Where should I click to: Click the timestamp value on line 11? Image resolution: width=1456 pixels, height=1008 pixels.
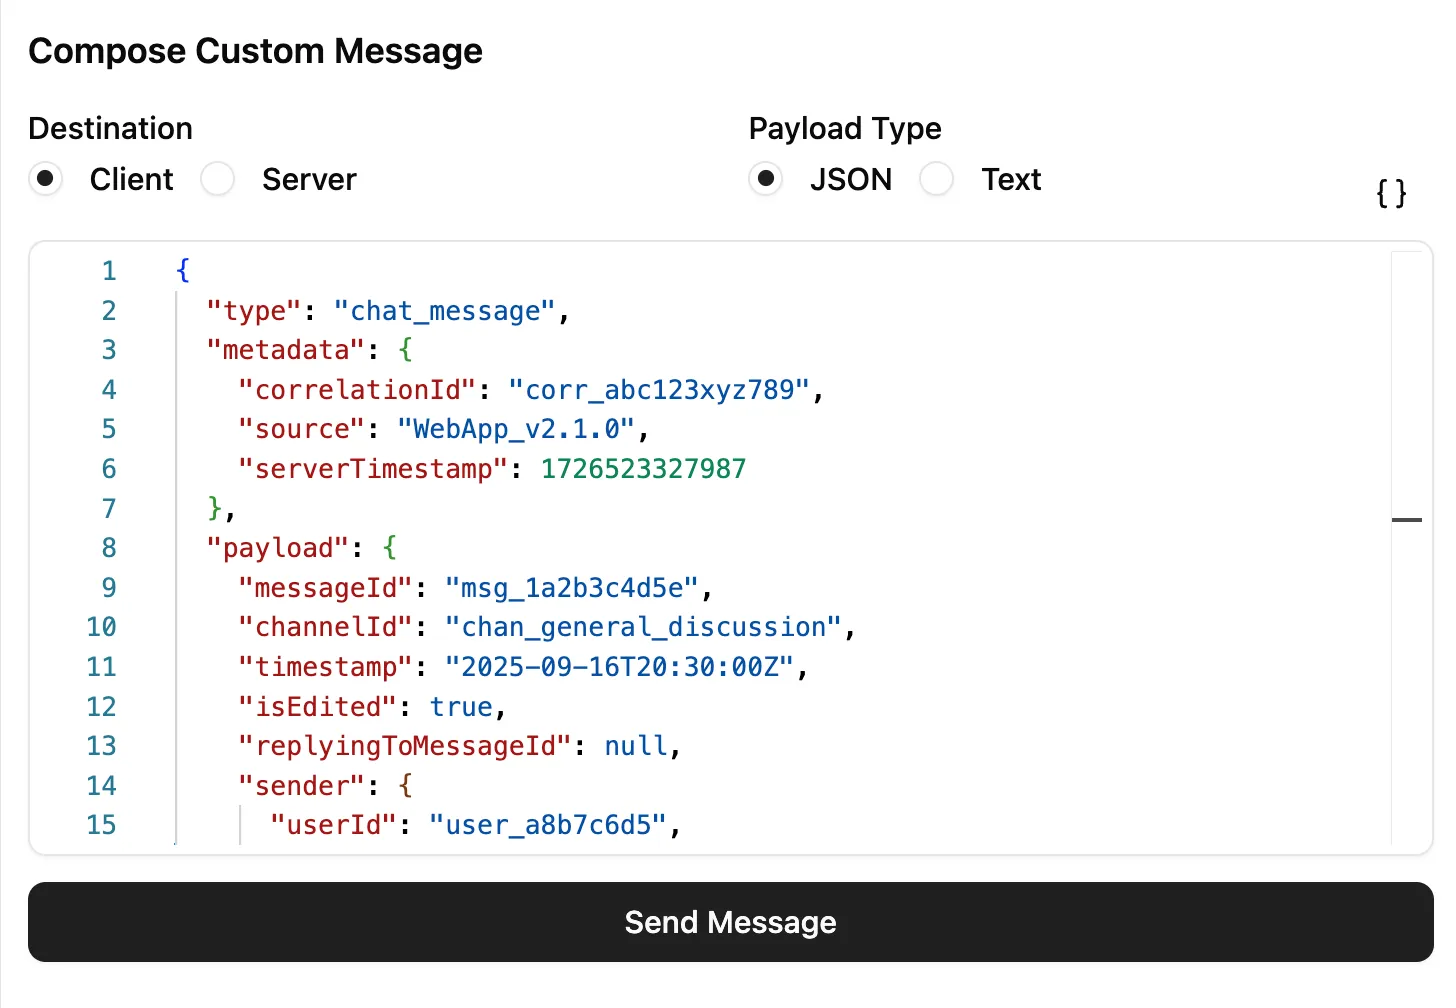pos(620,666)
